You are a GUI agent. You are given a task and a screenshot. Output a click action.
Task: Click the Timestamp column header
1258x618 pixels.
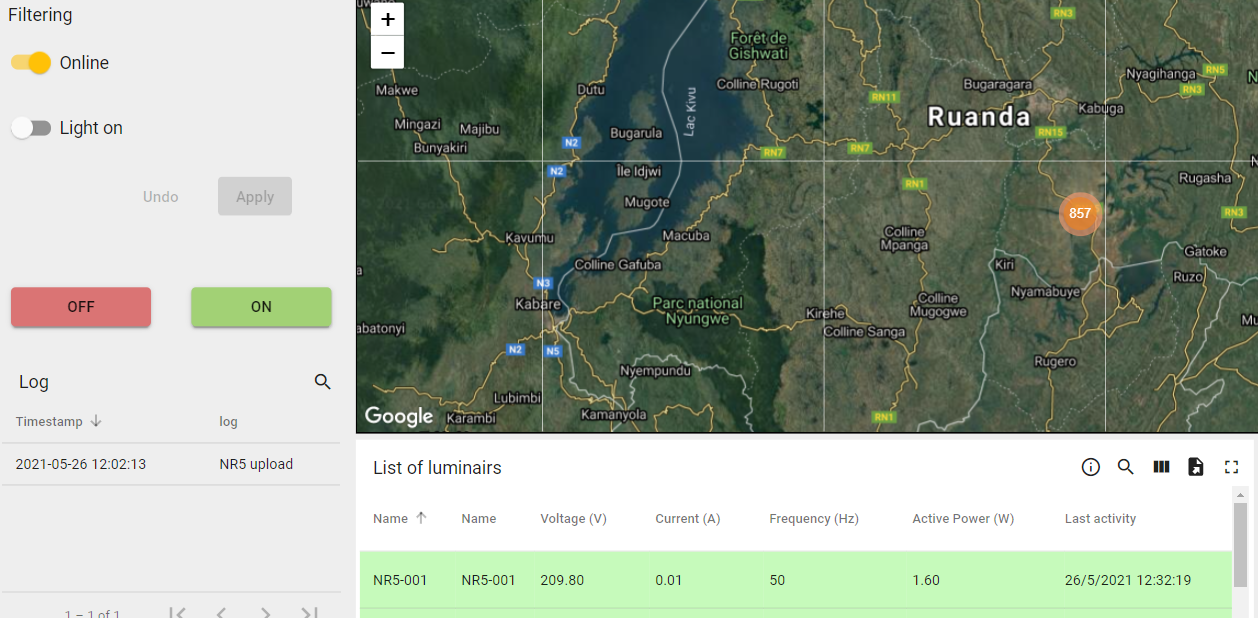[x=49, y=421]
